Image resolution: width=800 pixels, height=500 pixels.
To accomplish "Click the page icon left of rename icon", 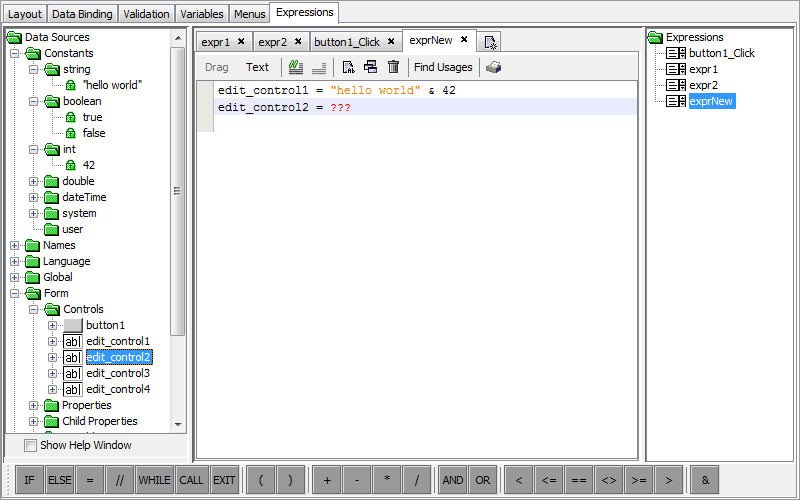I will 348,67.
